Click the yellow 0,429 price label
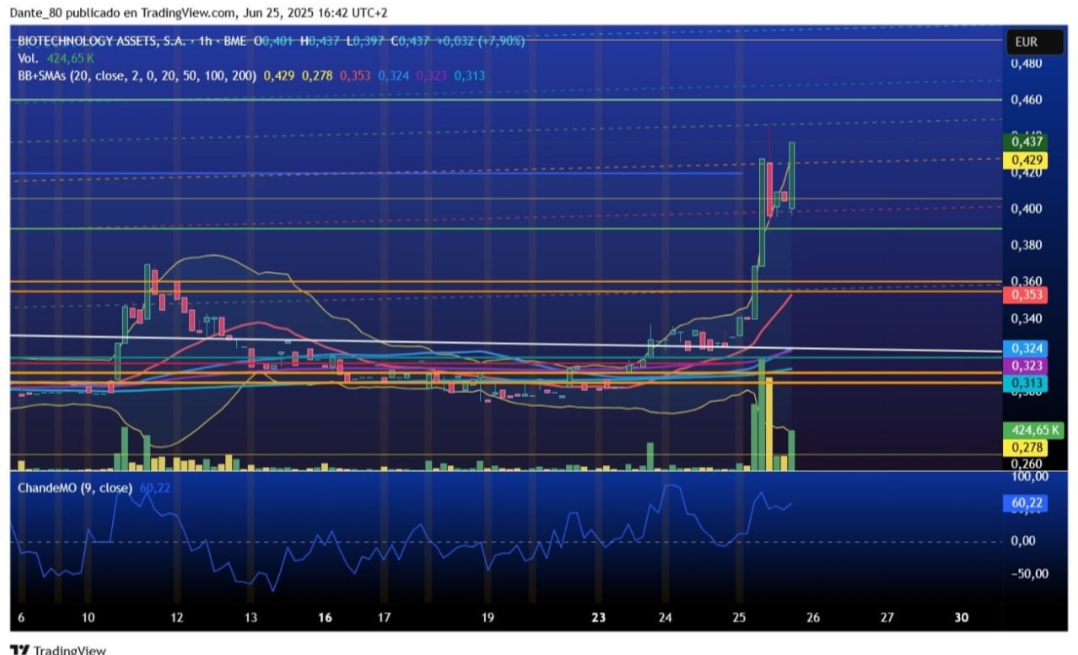 (x=1024, y=160)
